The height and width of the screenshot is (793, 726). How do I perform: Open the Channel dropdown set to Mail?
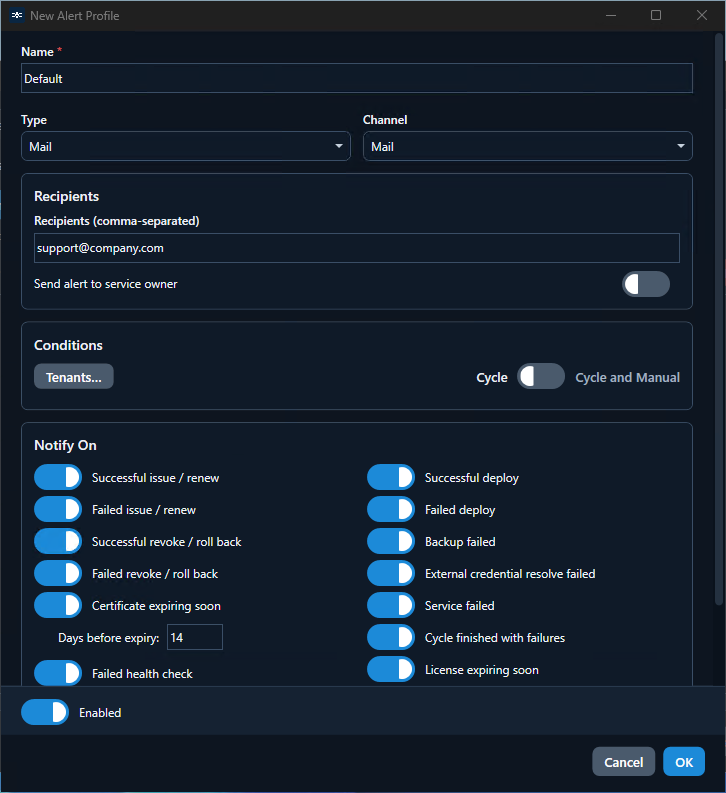(527, 147)
